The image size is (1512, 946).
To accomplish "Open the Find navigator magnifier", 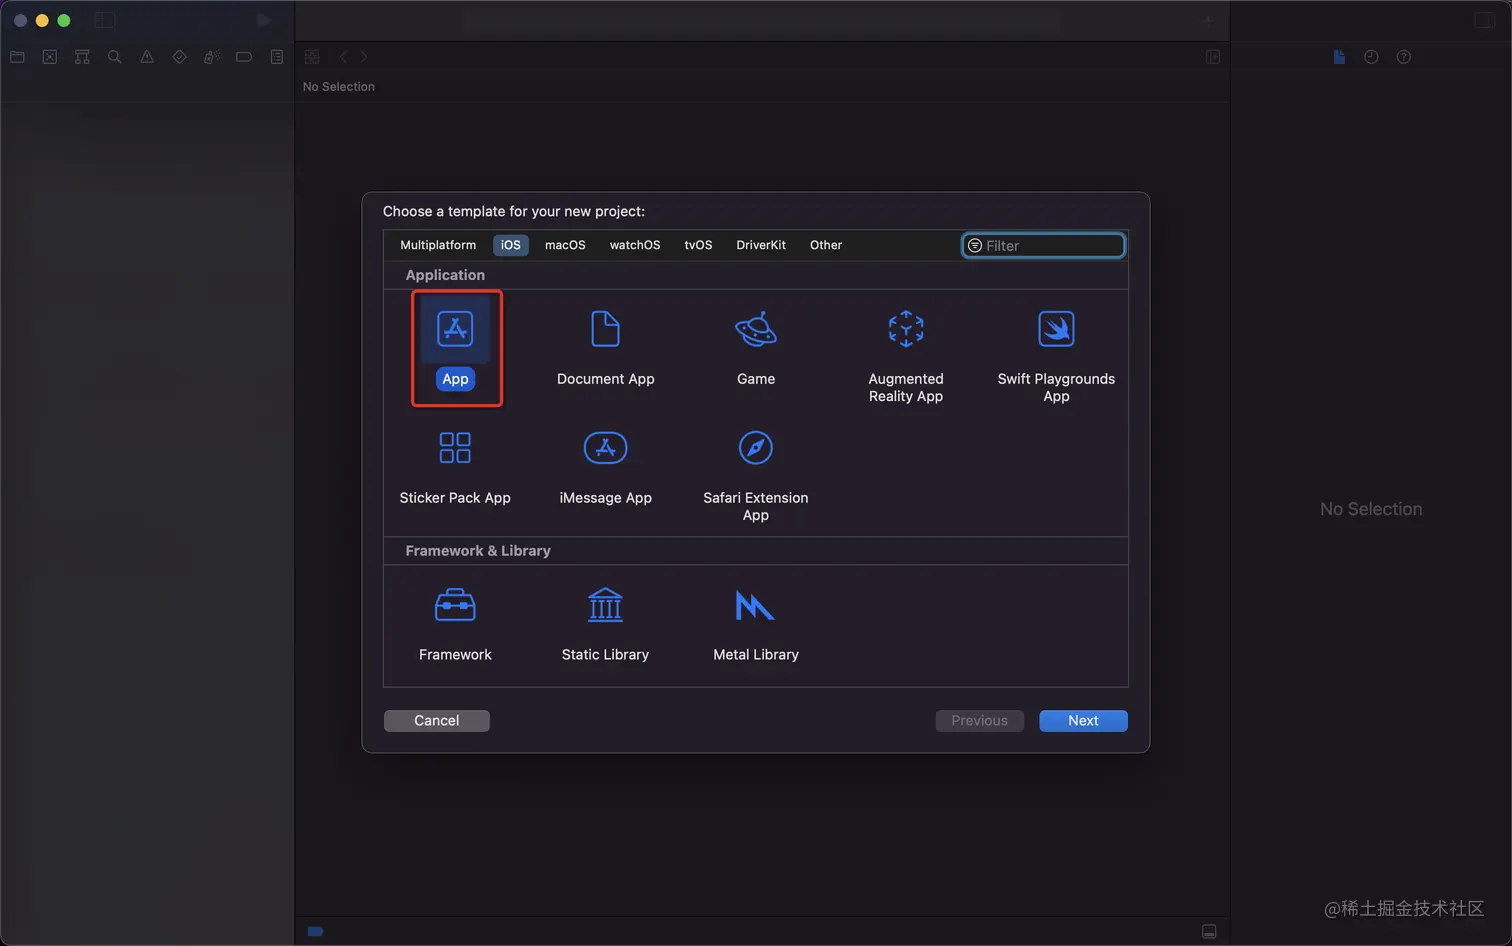I will (x=114, y=57).
